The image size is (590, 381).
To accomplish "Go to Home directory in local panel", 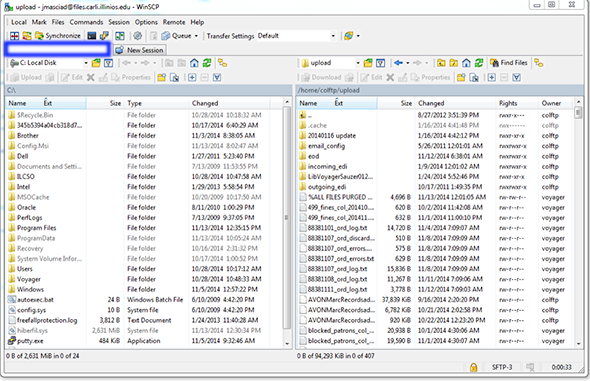I will [194, 63].
